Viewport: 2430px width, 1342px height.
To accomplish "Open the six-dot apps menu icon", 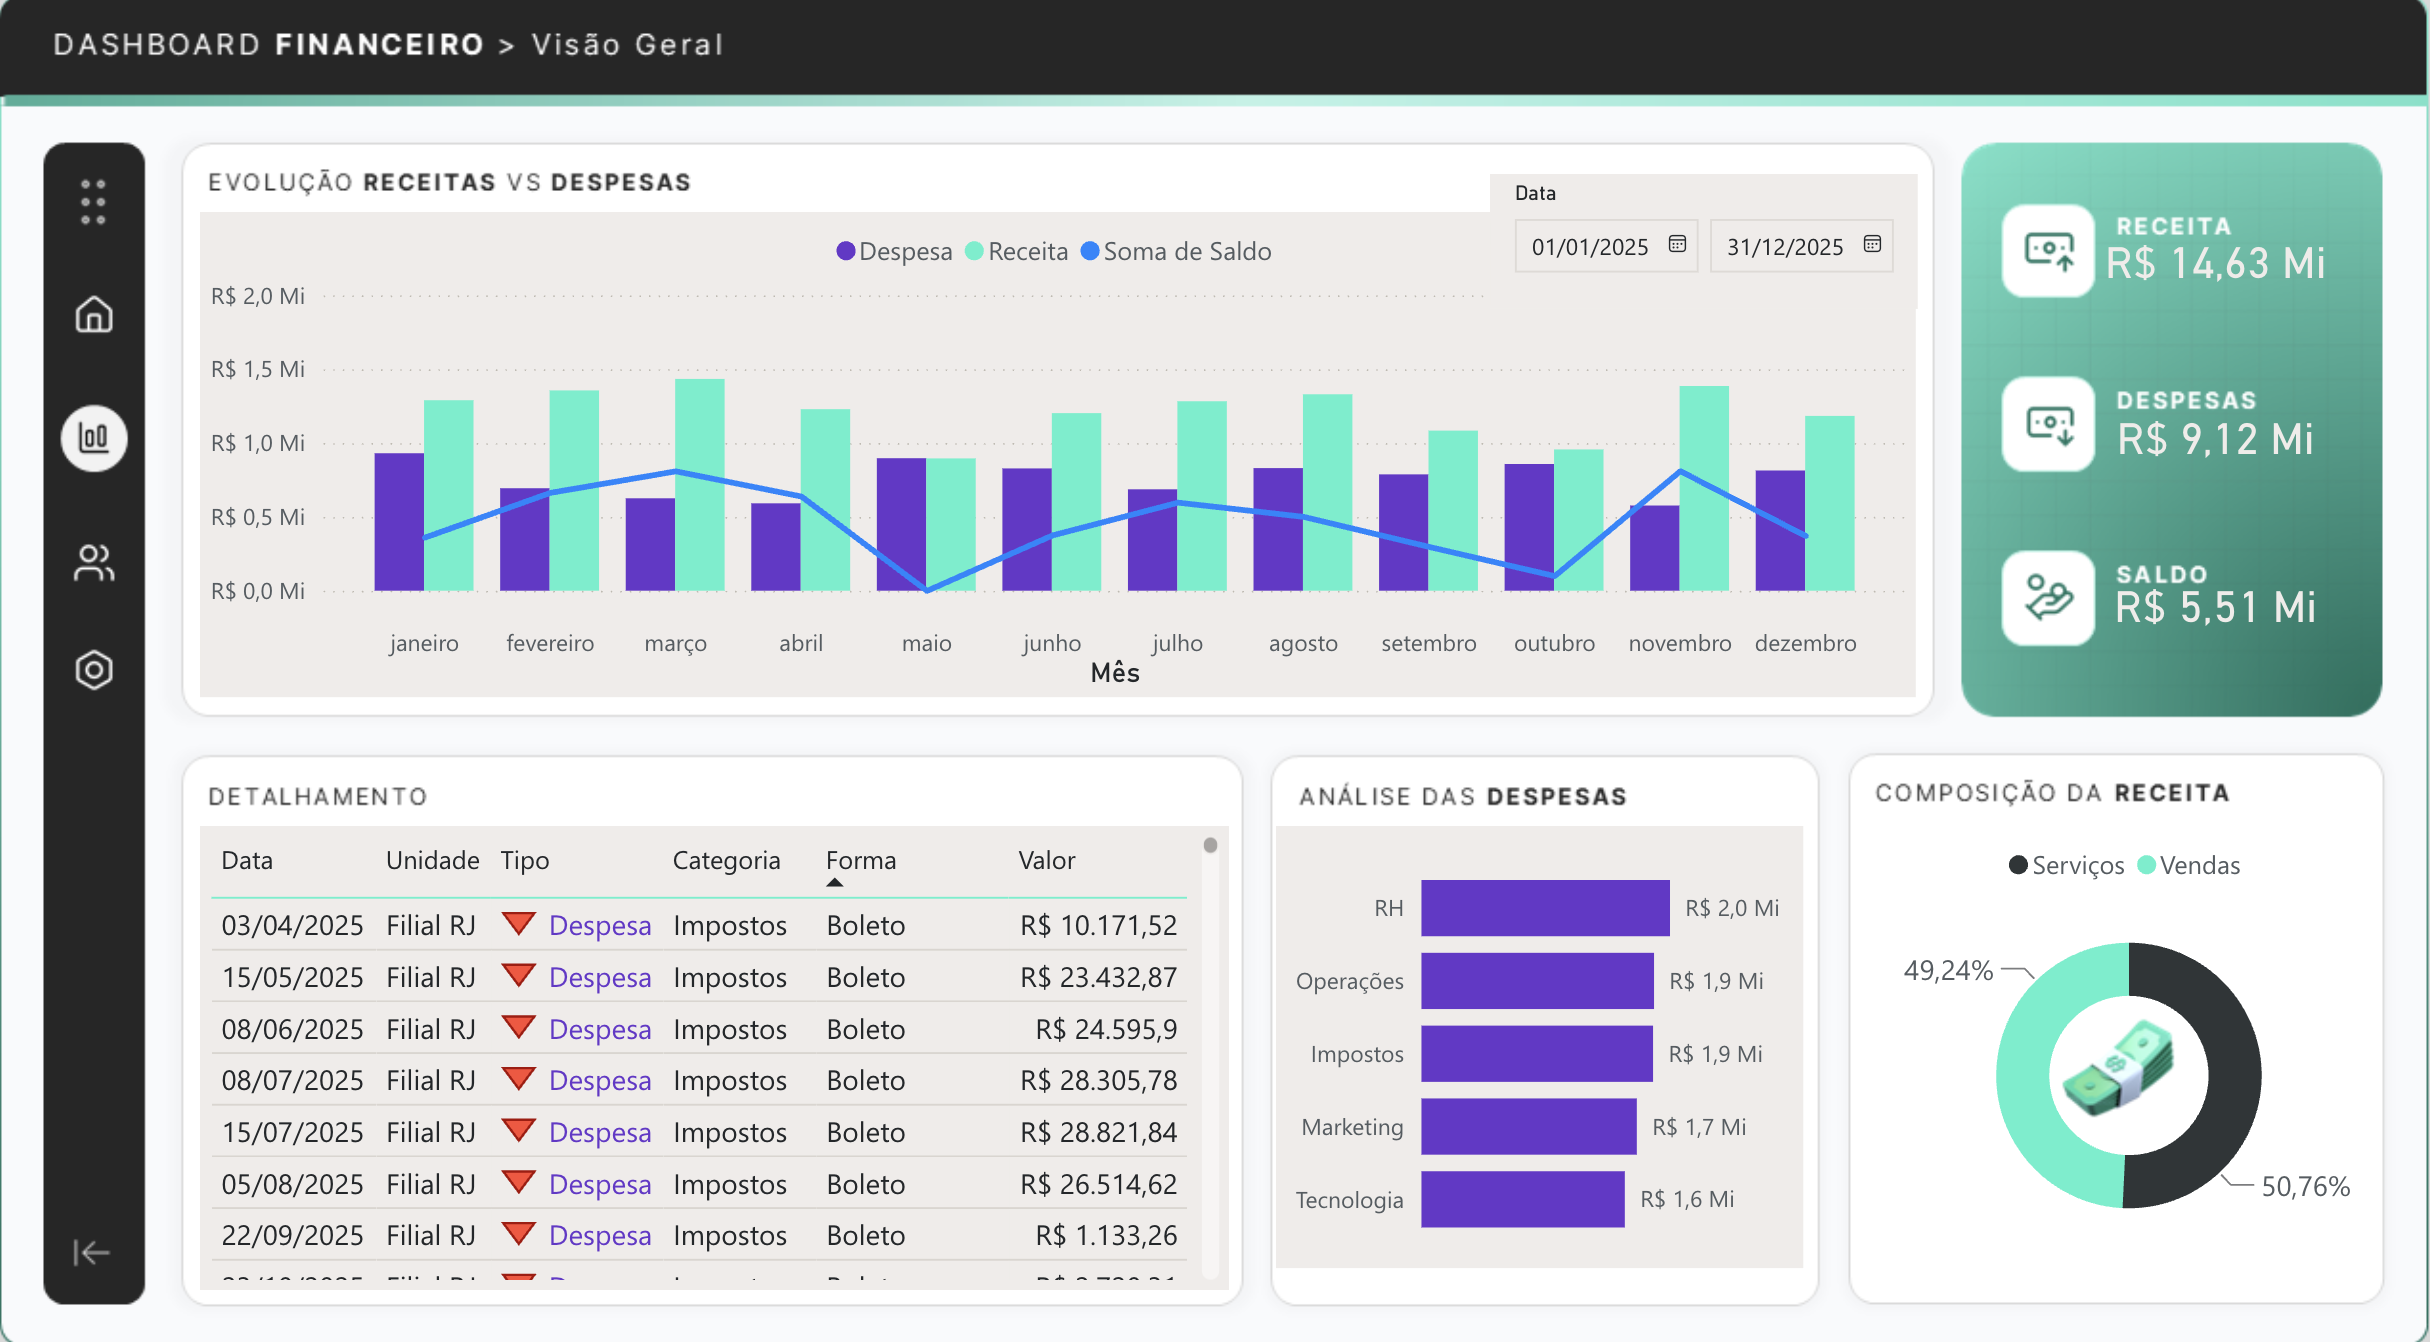I will point(93,202).
